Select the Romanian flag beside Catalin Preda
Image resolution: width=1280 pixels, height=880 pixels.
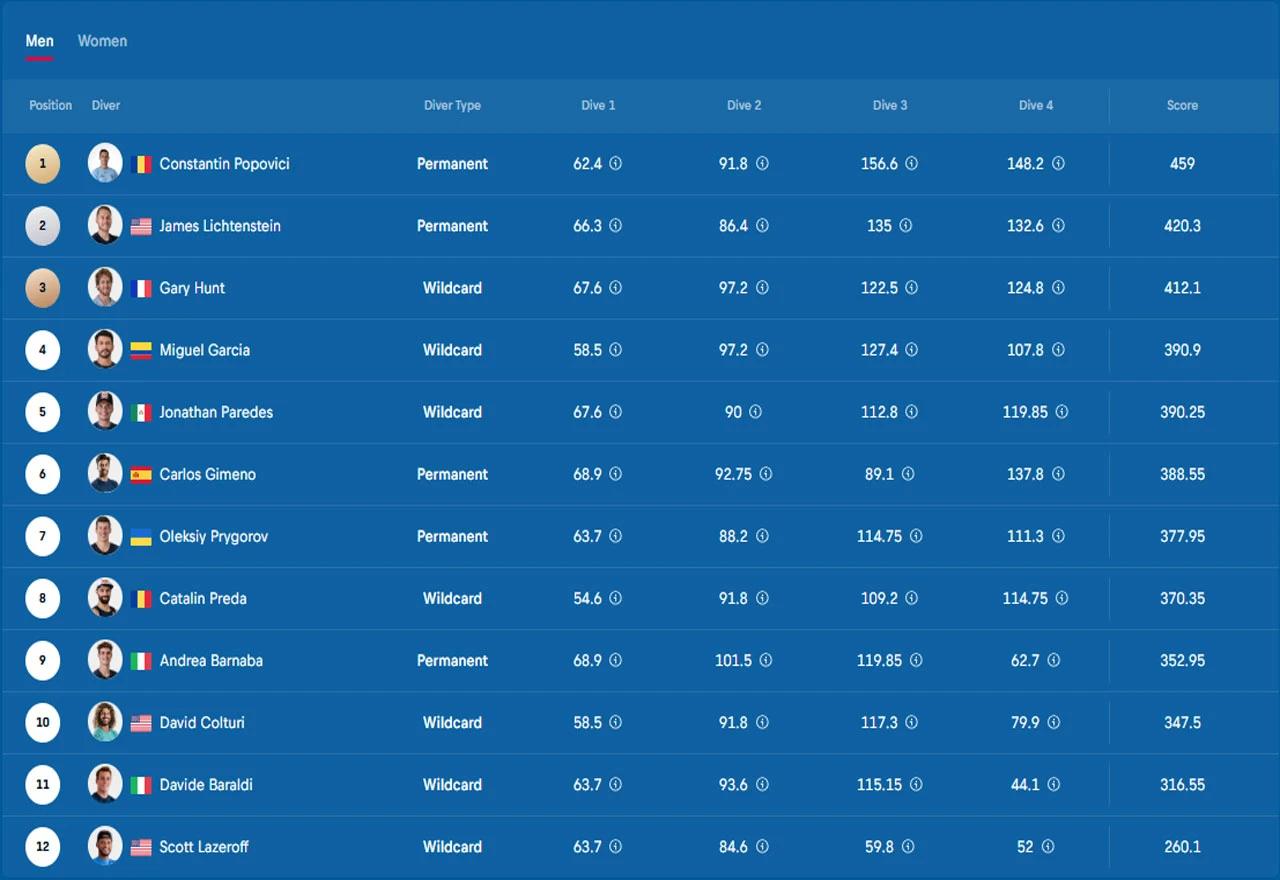[x=141, y=598]
